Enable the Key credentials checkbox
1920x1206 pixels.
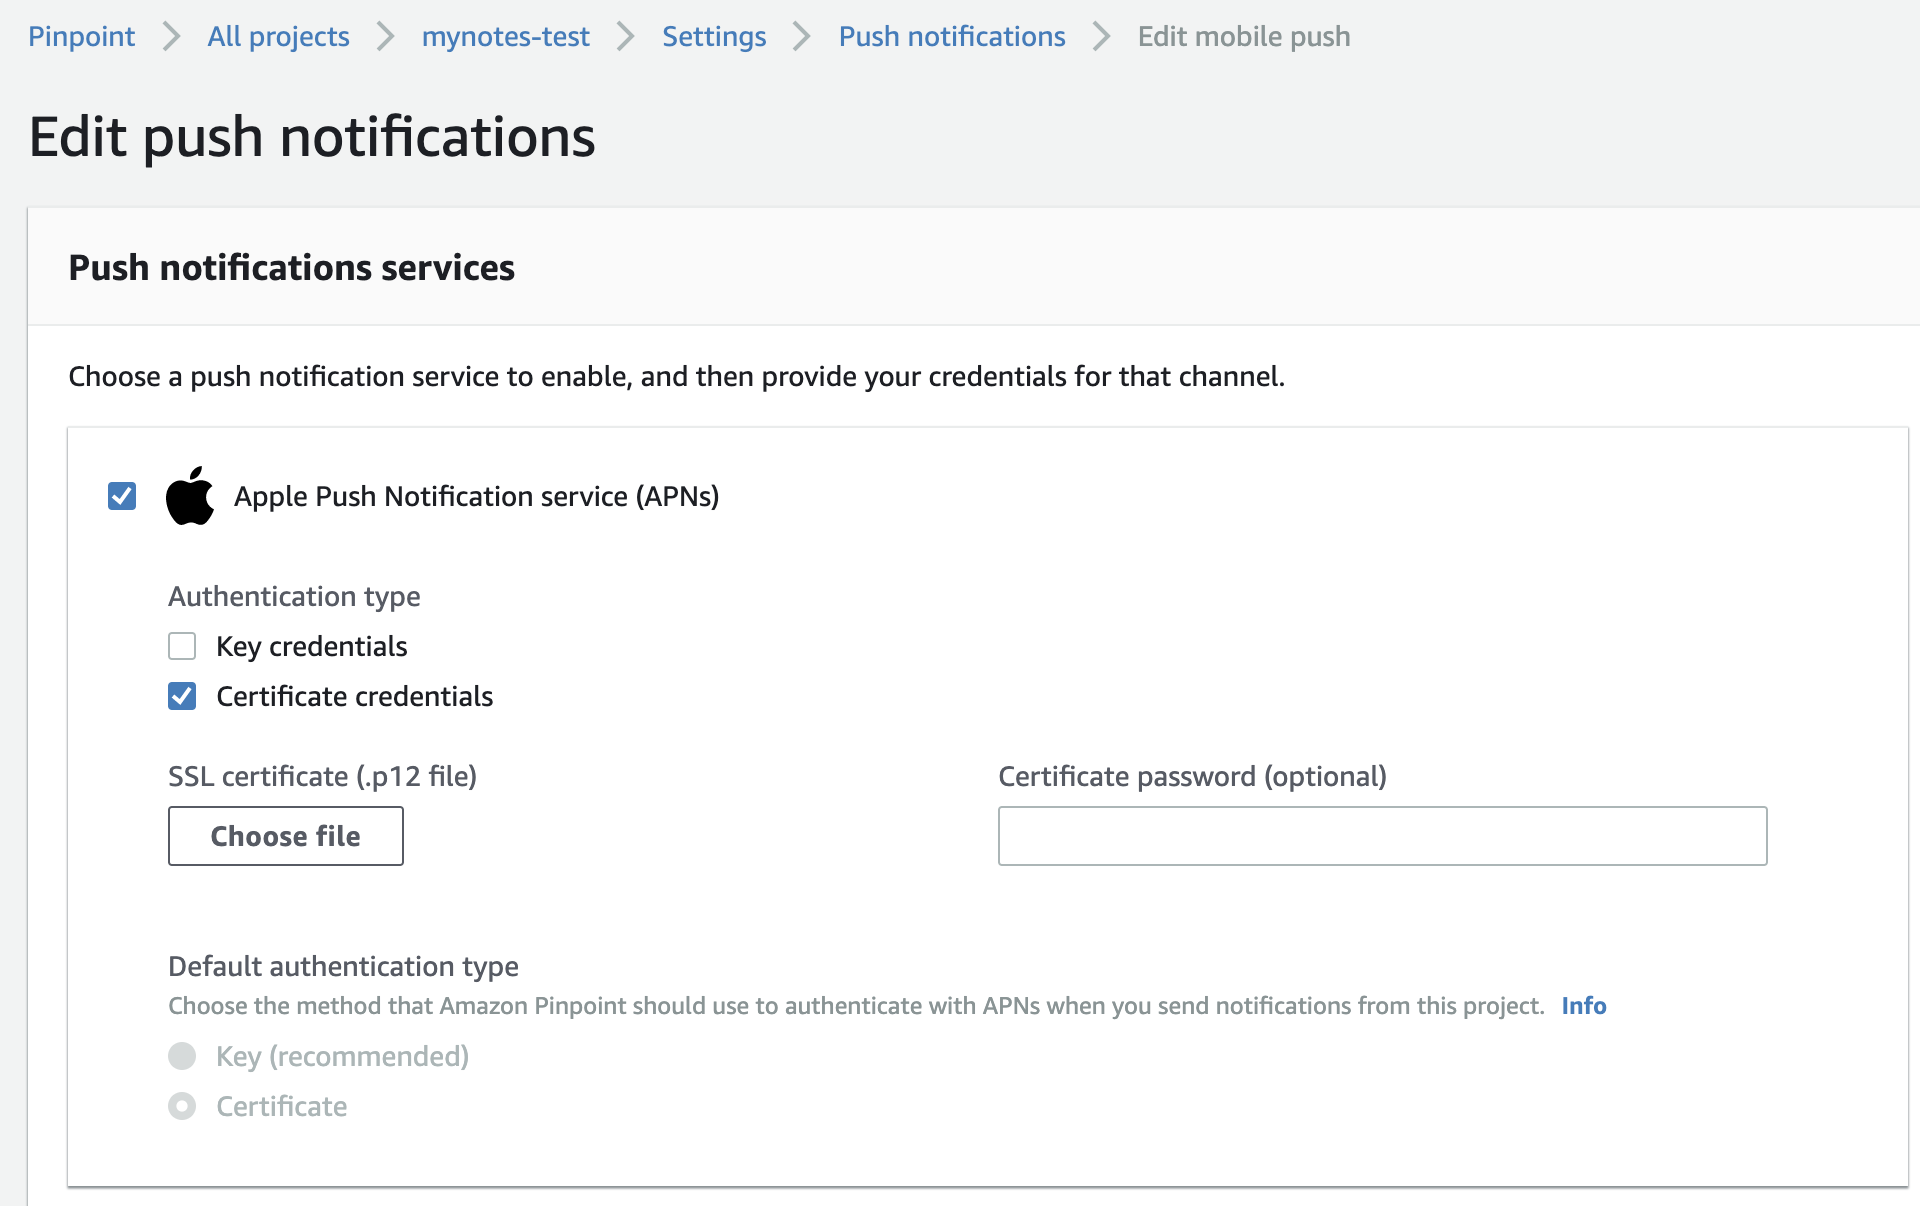pyautogui.click(x=182, y=646)
